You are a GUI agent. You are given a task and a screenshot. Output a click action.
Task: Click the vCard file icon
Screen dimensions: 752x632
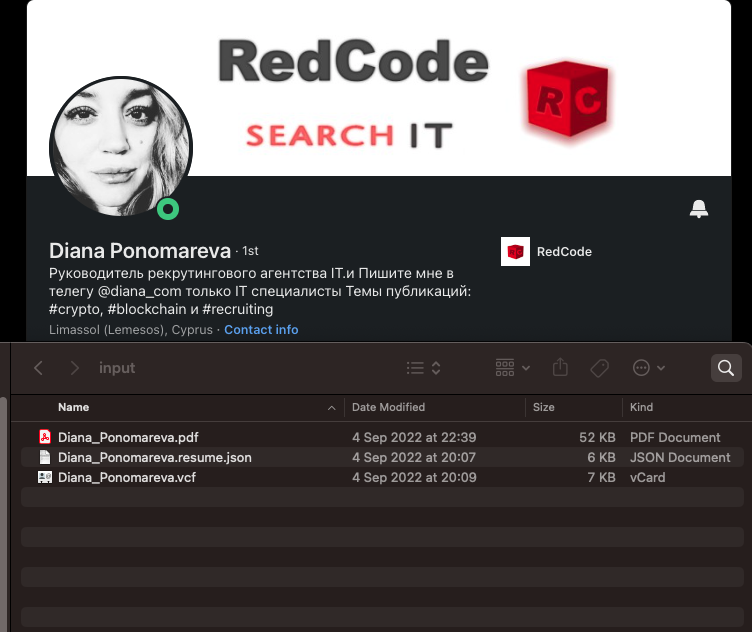[x=45, y=477]
